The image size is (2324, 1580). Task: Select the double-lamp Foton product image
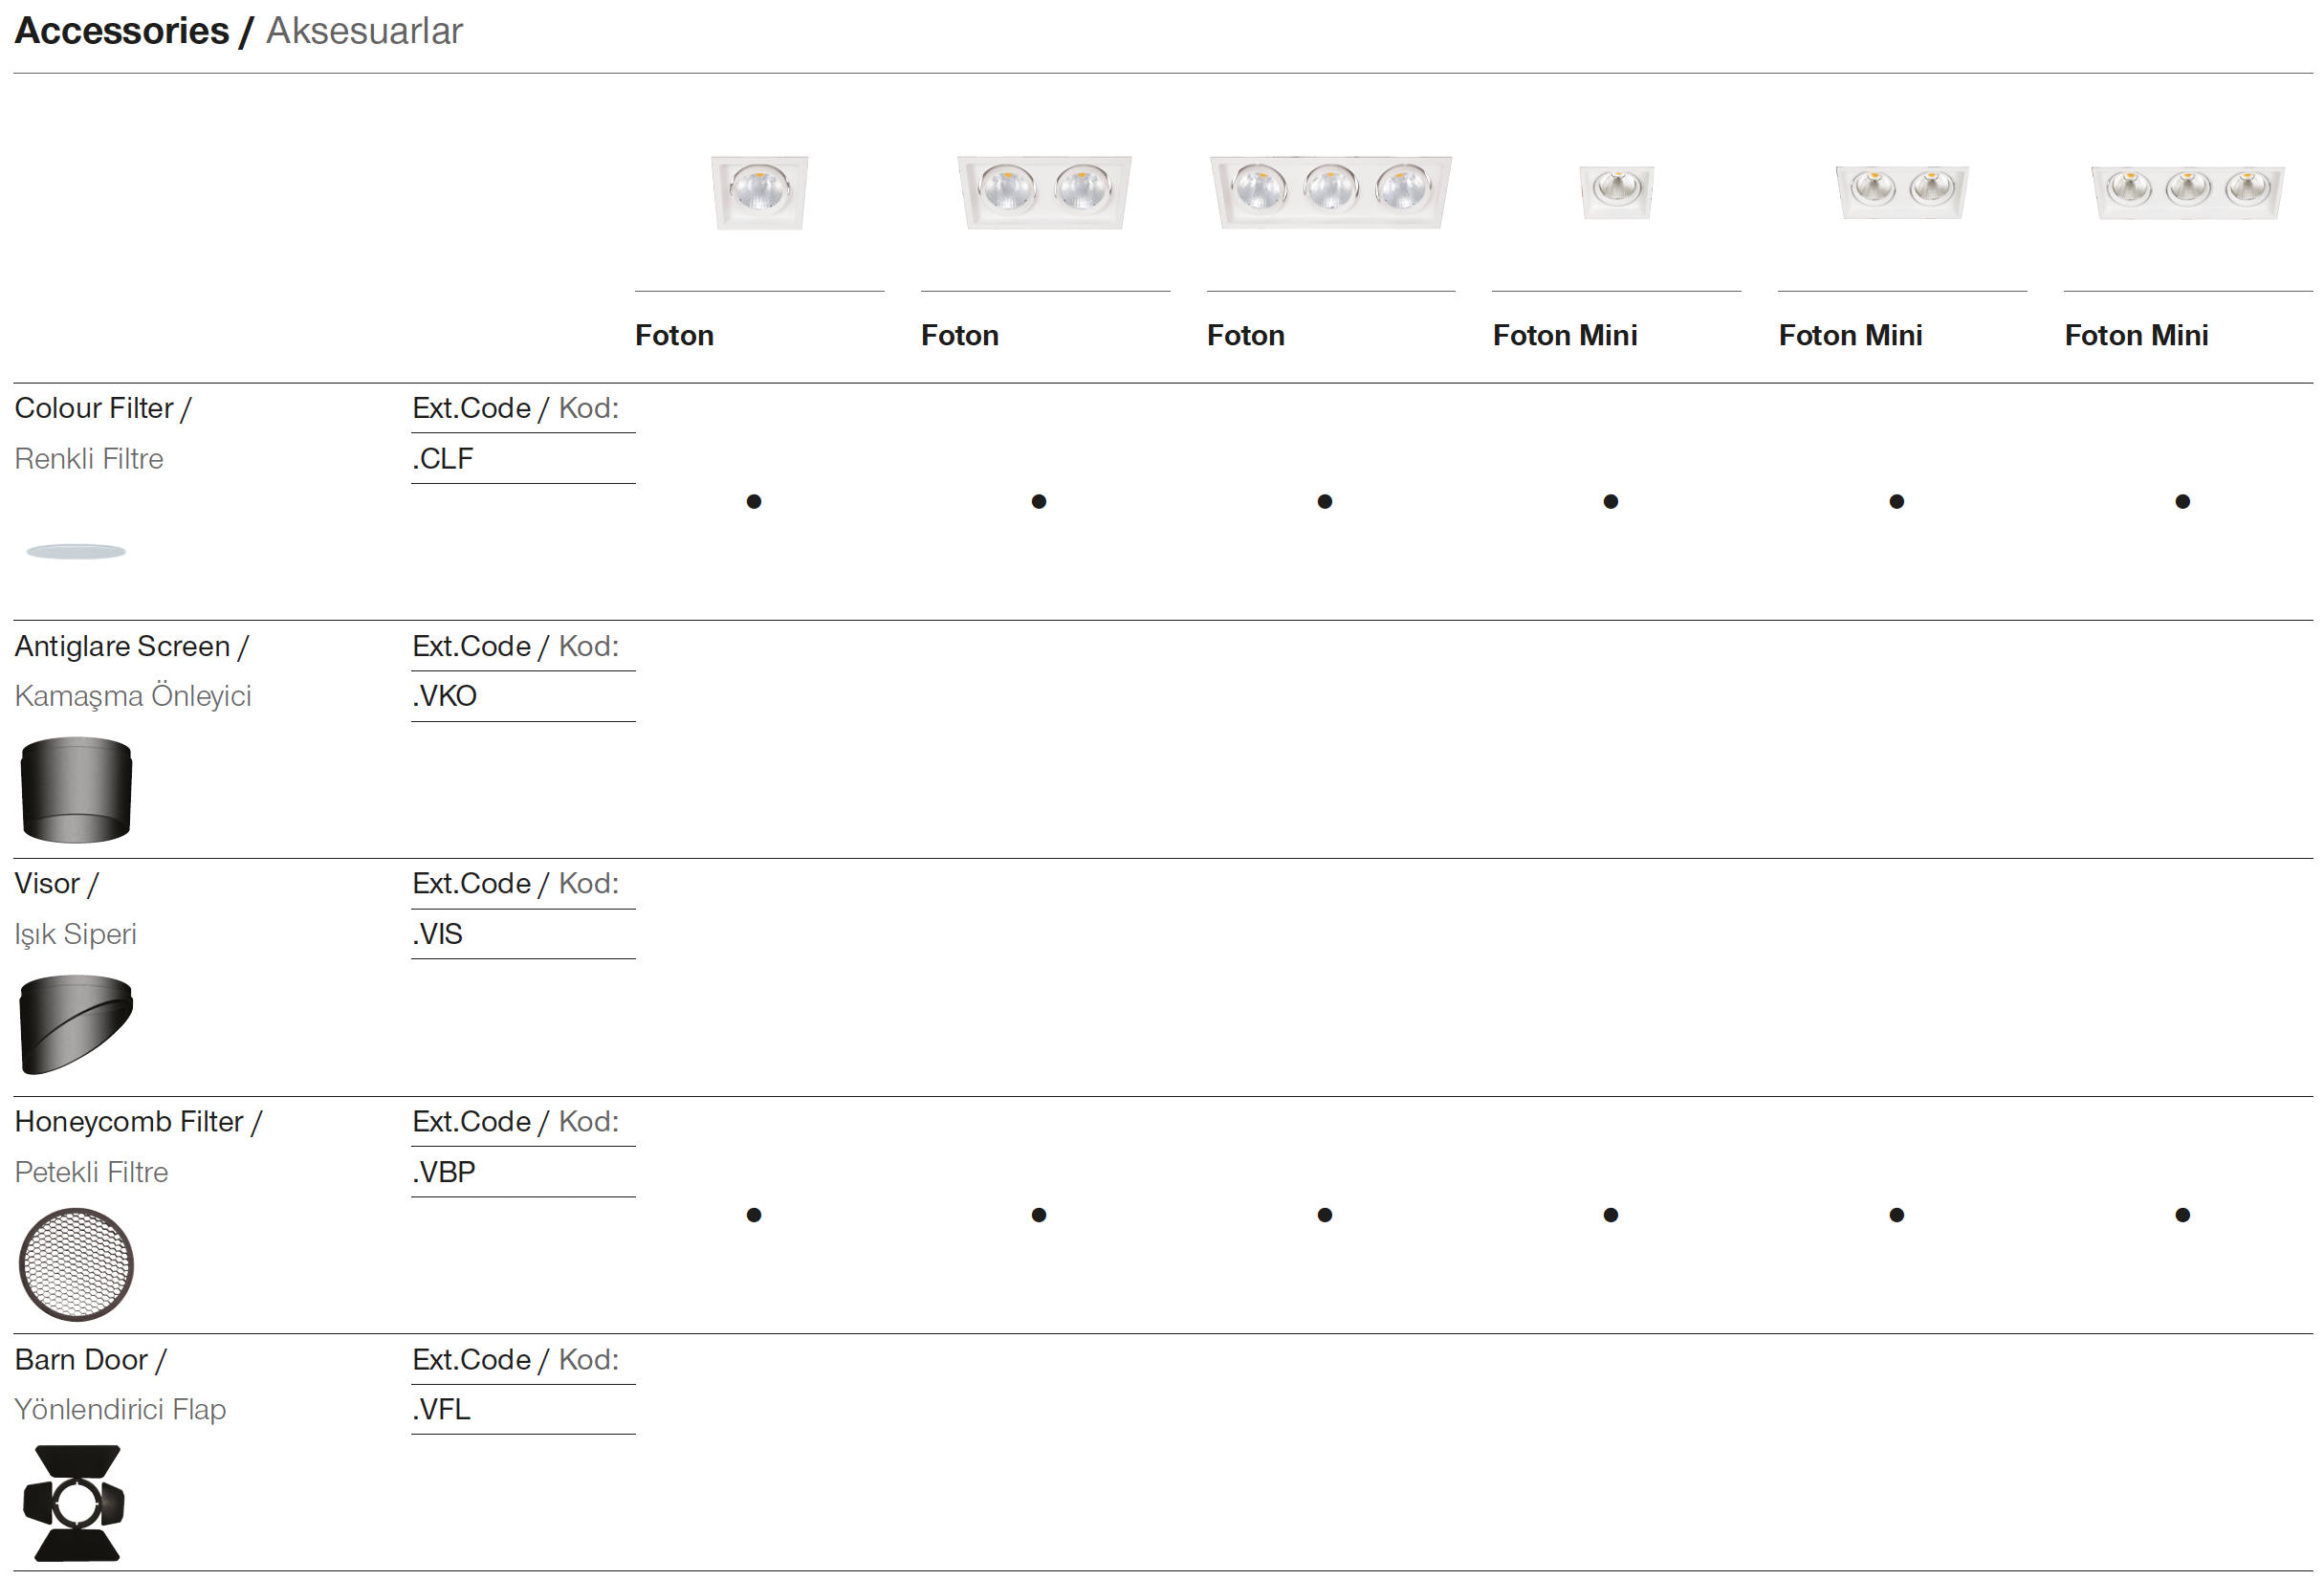(1044, 192)
